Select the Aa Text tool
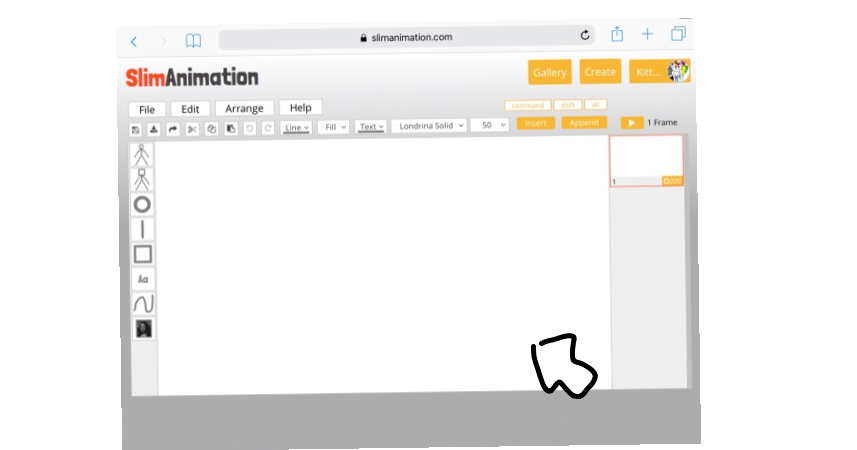857x450 pixels. point(143,279)
